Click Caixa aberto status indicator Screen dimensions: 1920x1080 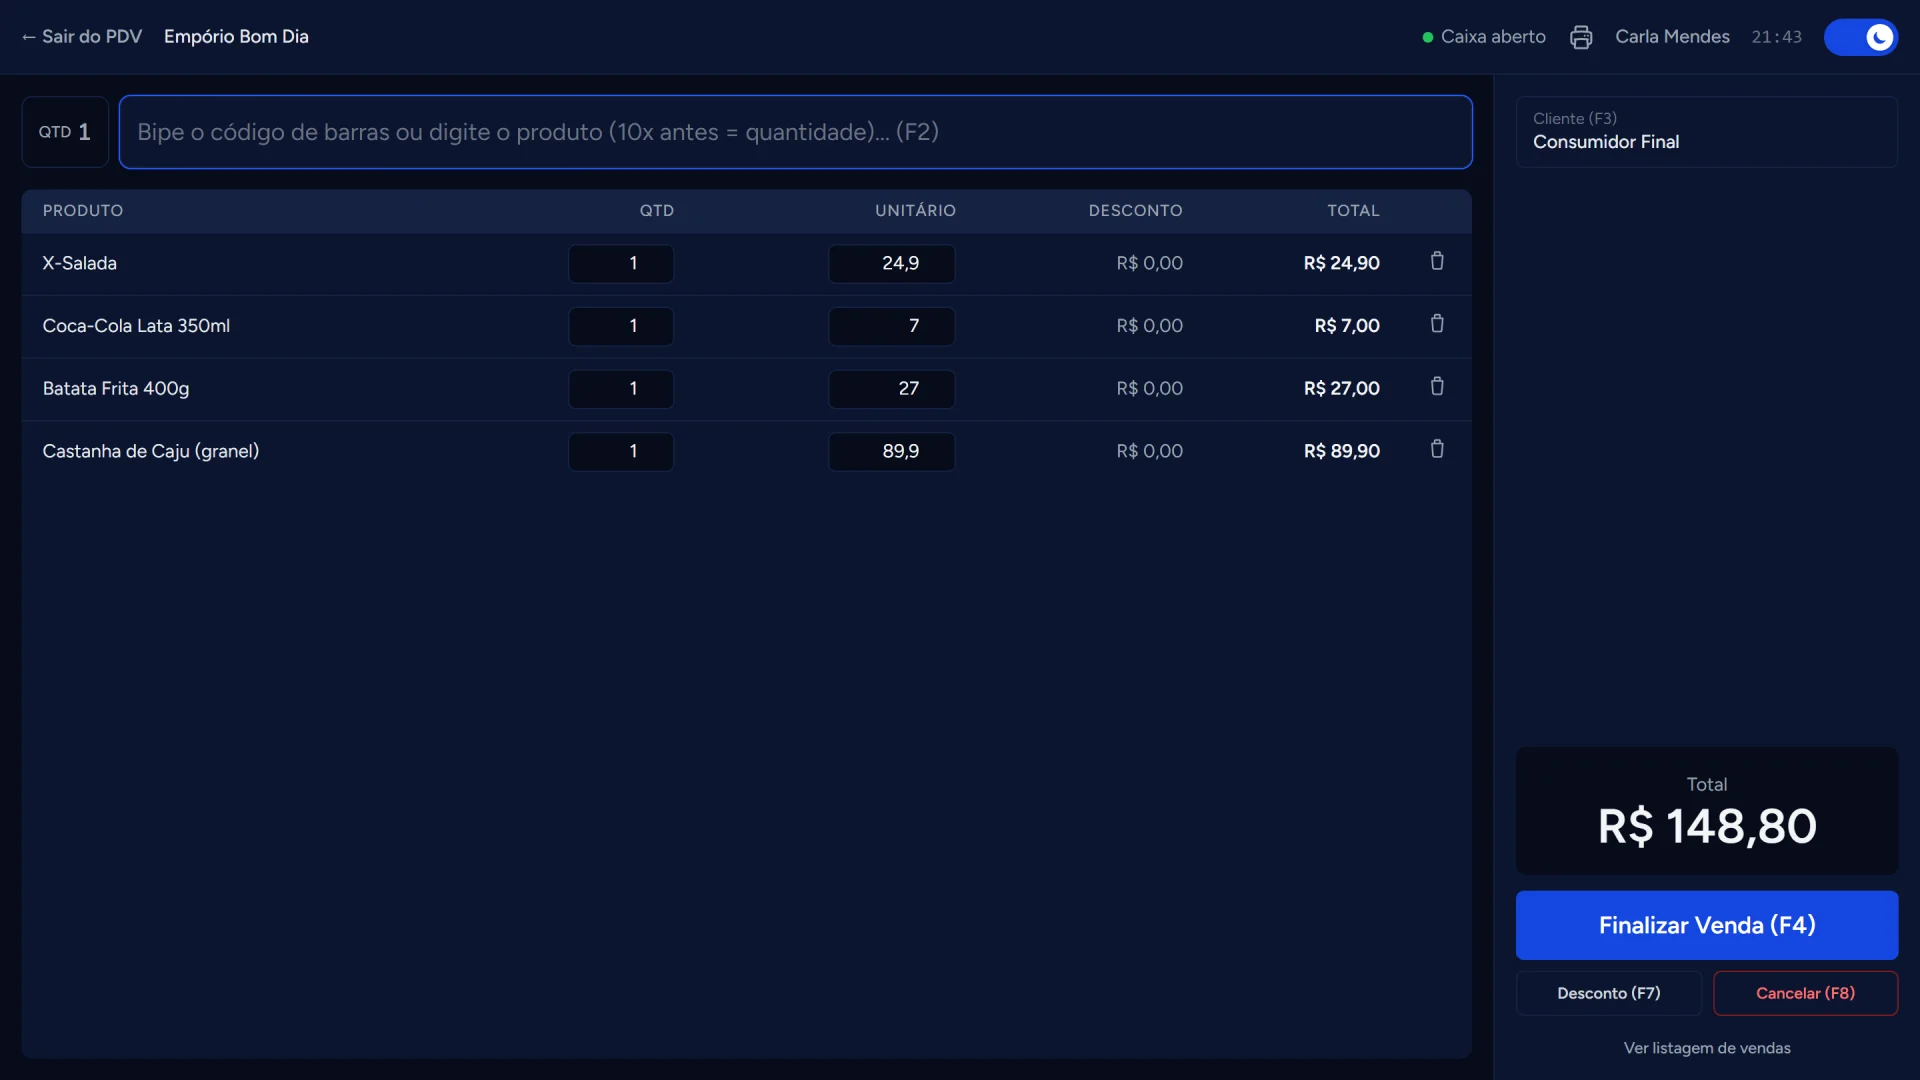click(x=1484, y=37)
